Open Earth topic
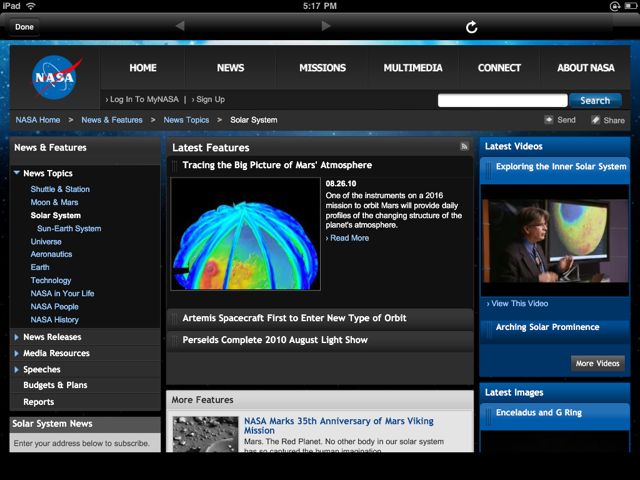The image size is (640, 480). (40, 267)
